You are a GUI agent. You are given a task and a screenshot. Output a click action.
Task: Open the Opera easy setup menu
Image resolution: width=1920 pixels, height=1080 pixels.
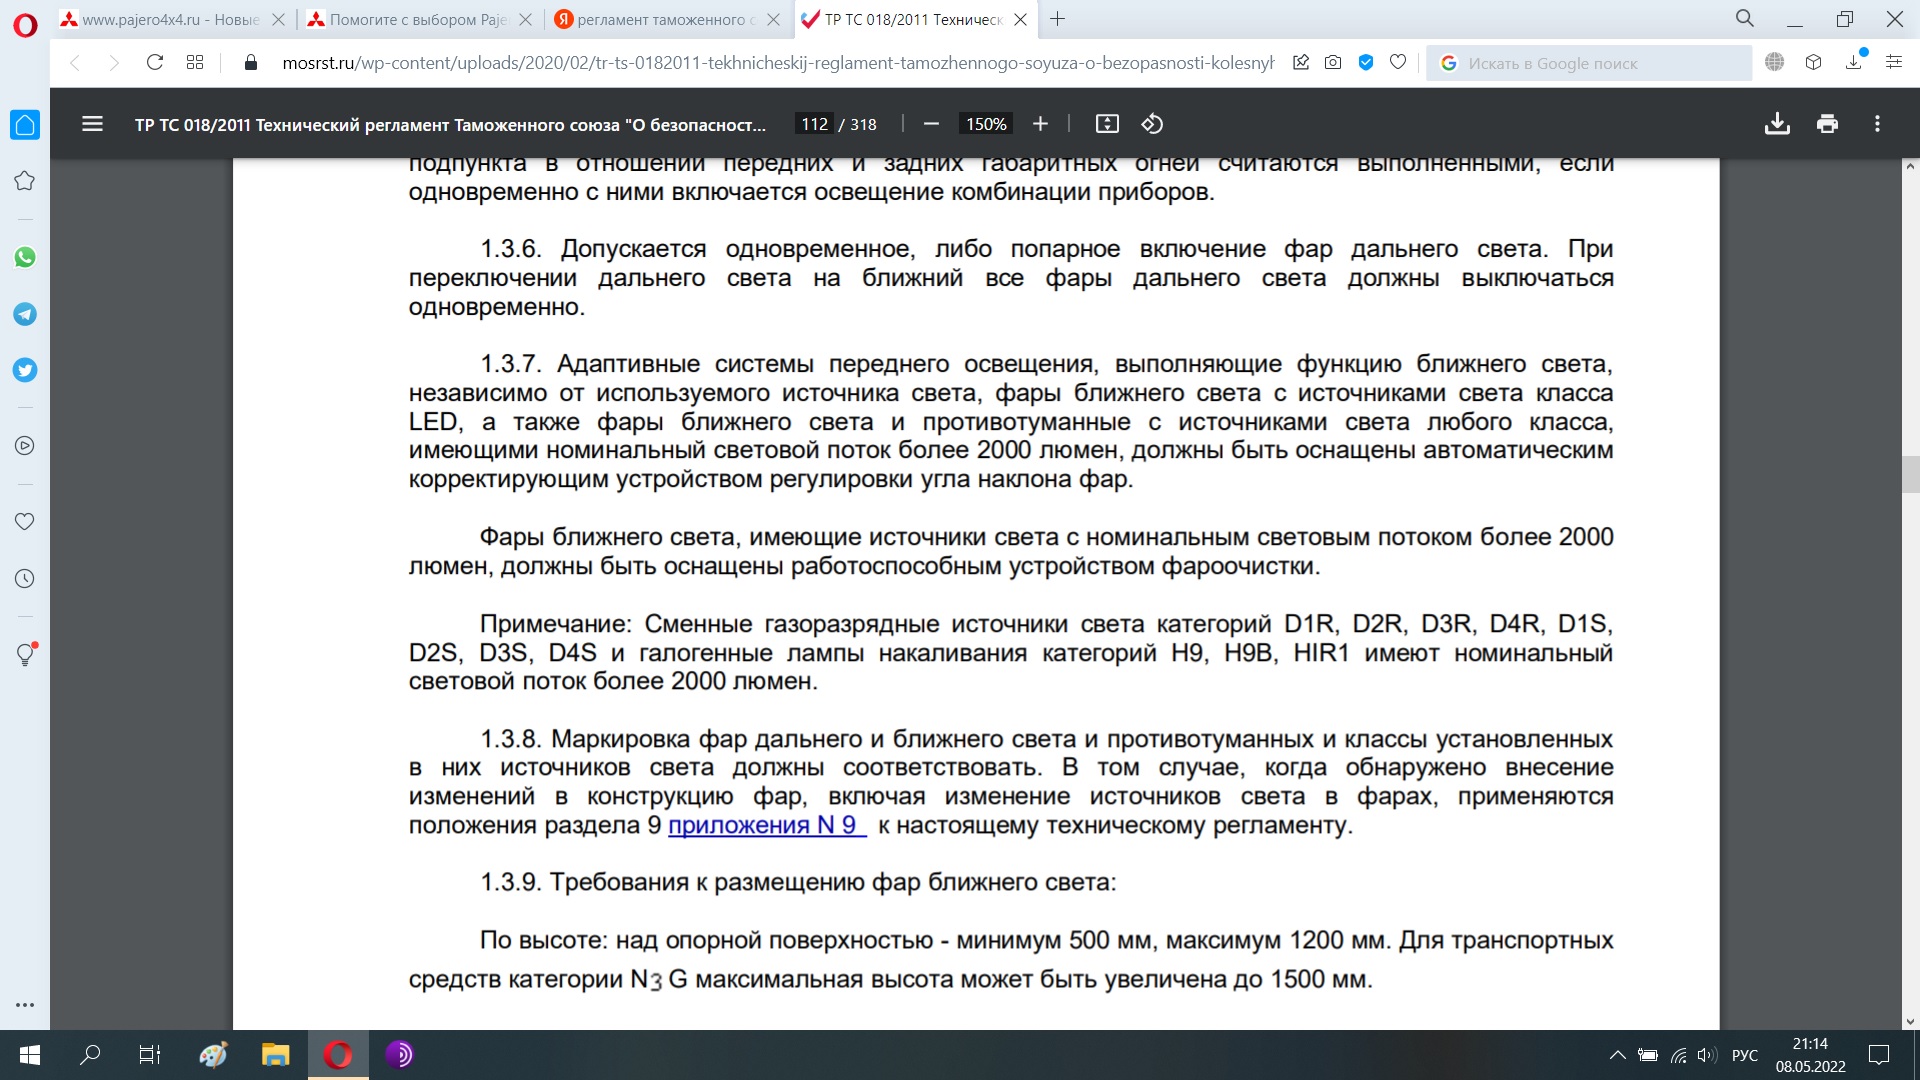click(x=1893, y=63)
